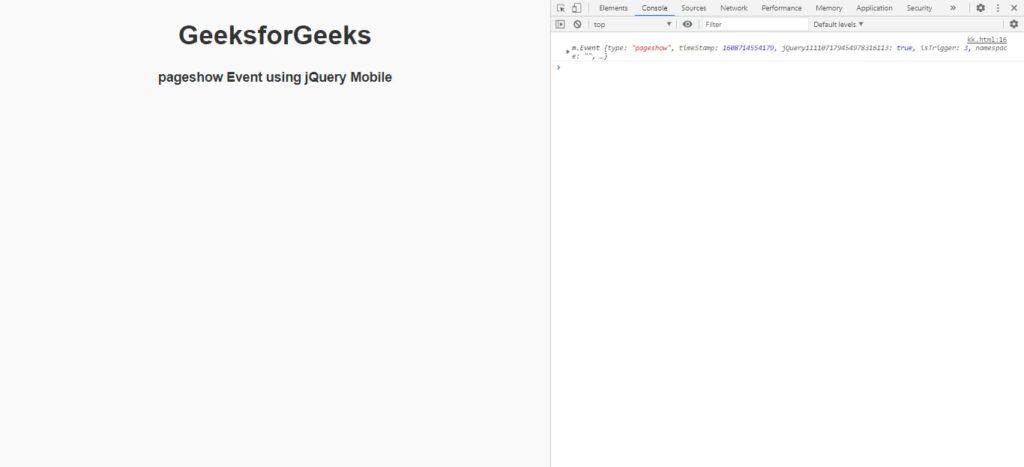This screenshot has width=1024, height=467.
Task: Switch to the Network tab
Action: [733, 8]
